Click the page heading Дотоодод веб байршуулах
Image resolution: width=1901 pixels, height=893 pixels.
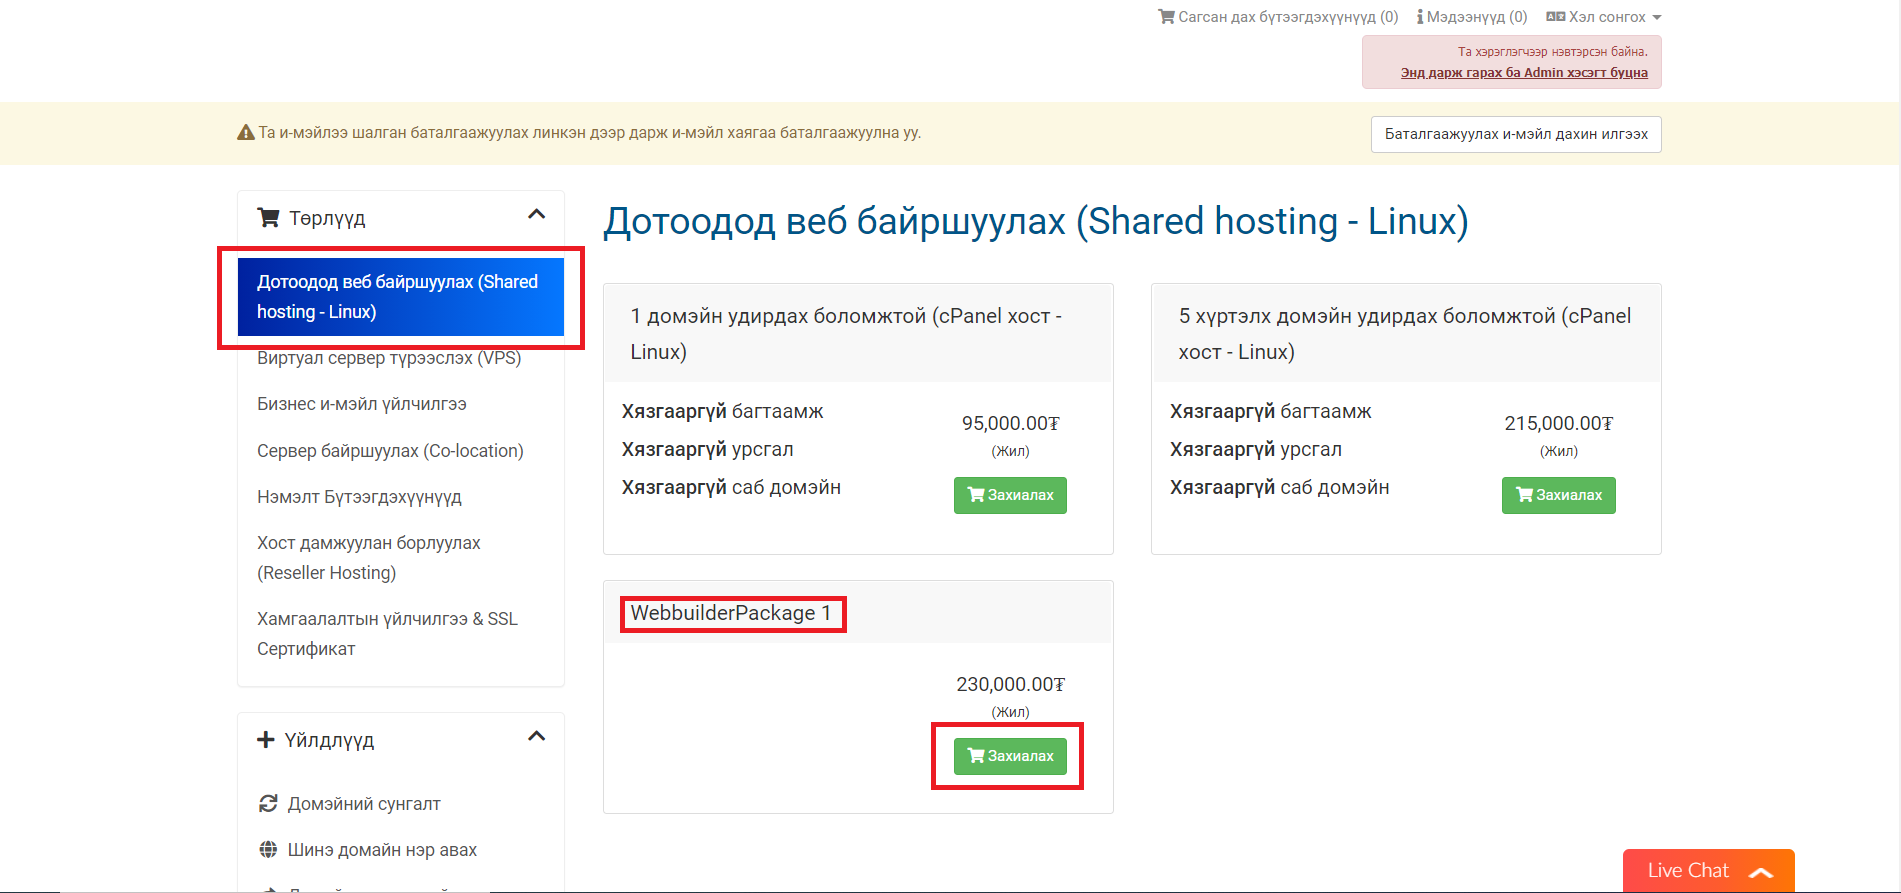click(x=1036, y=221)
